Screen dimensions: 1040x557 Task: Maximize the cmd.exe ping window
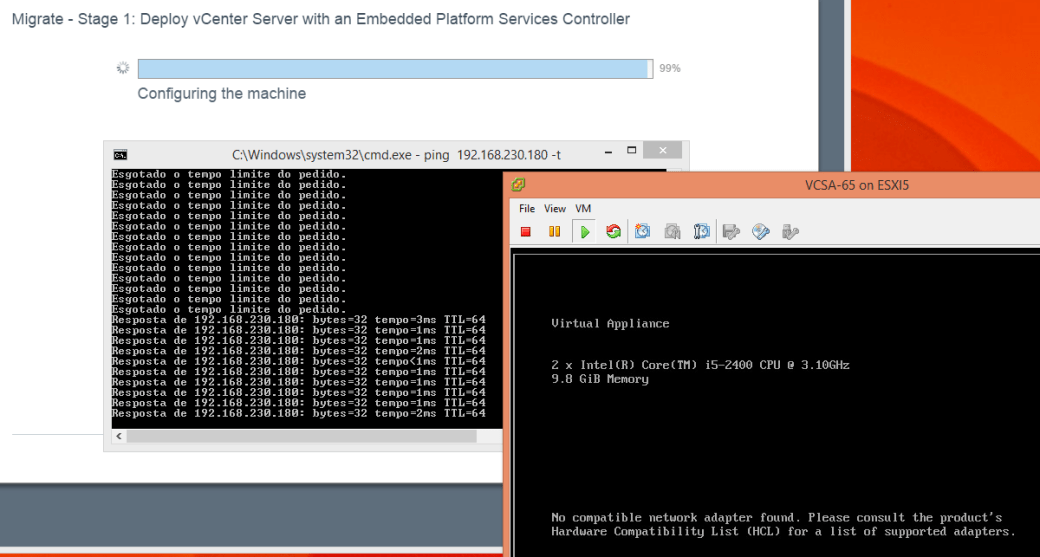631,152
